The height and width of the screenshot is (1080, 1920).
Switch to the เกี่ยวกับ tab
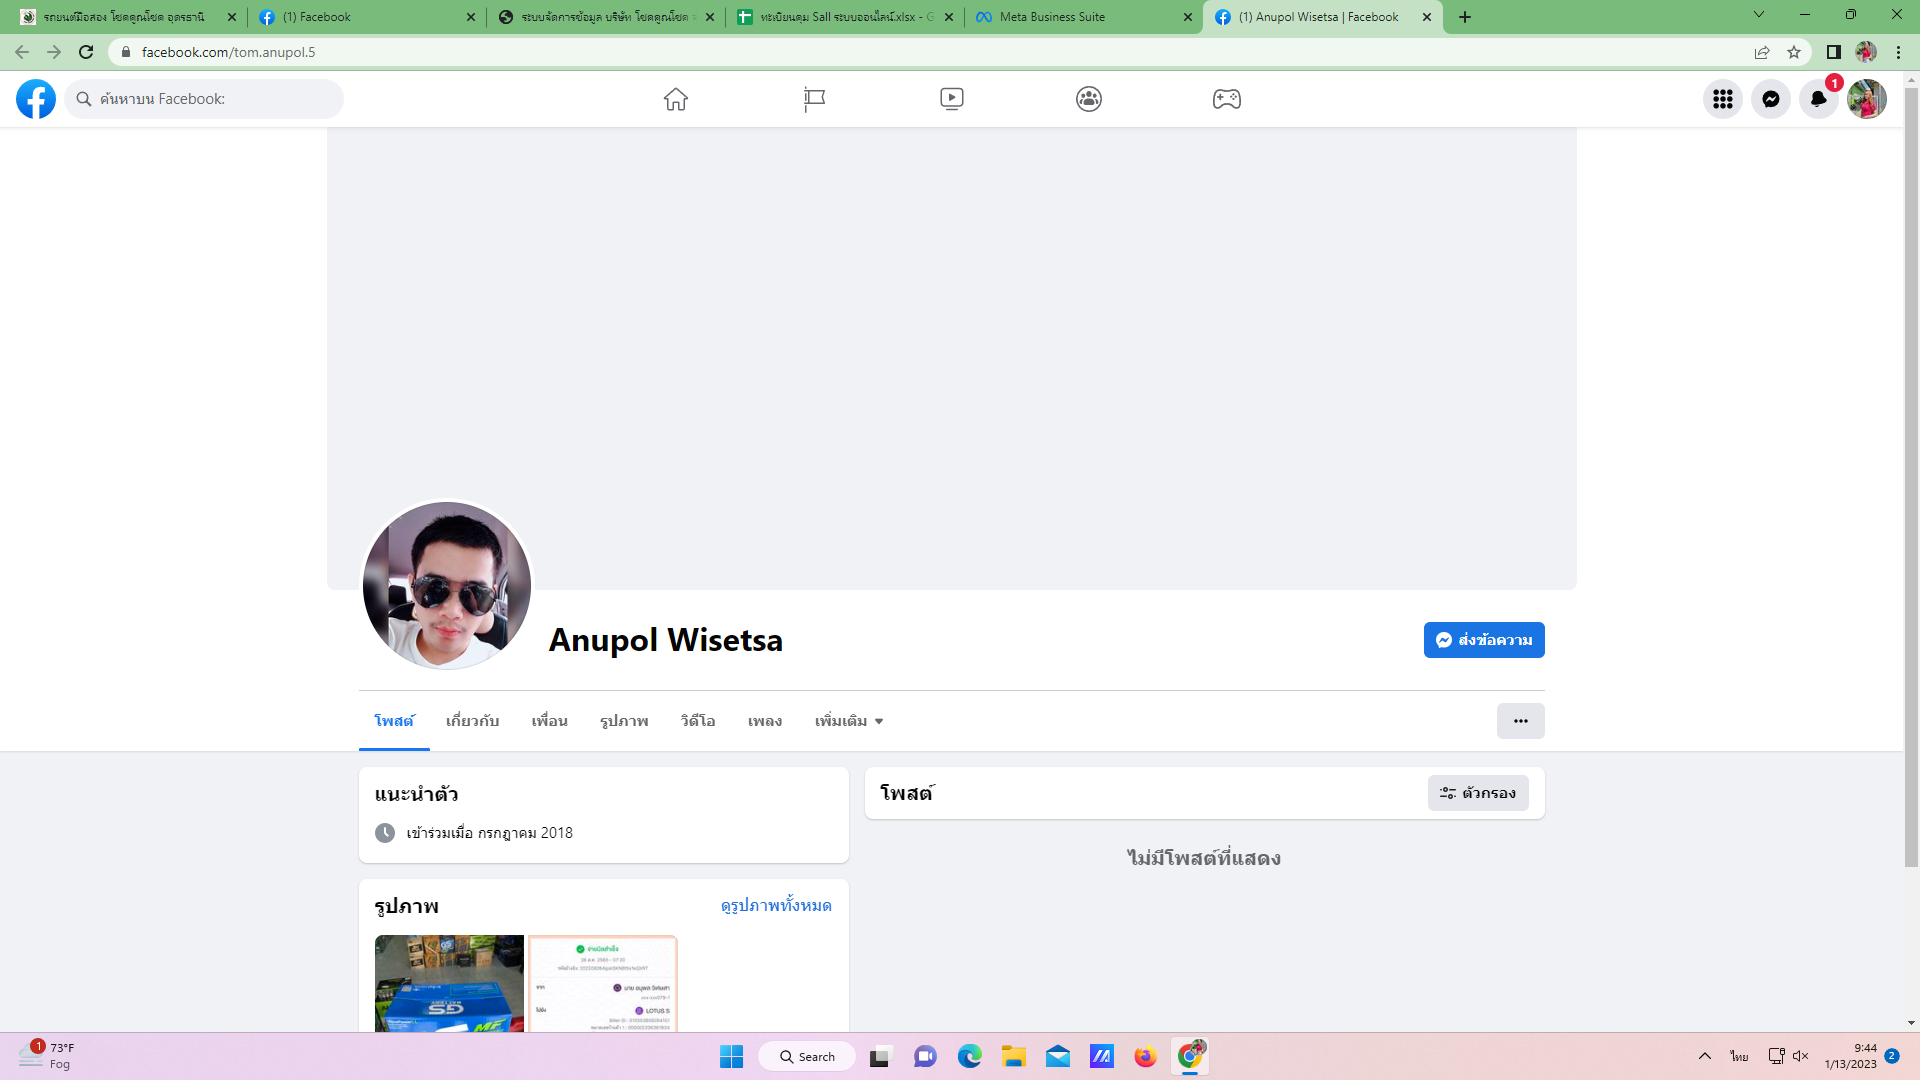pos(472,721)
